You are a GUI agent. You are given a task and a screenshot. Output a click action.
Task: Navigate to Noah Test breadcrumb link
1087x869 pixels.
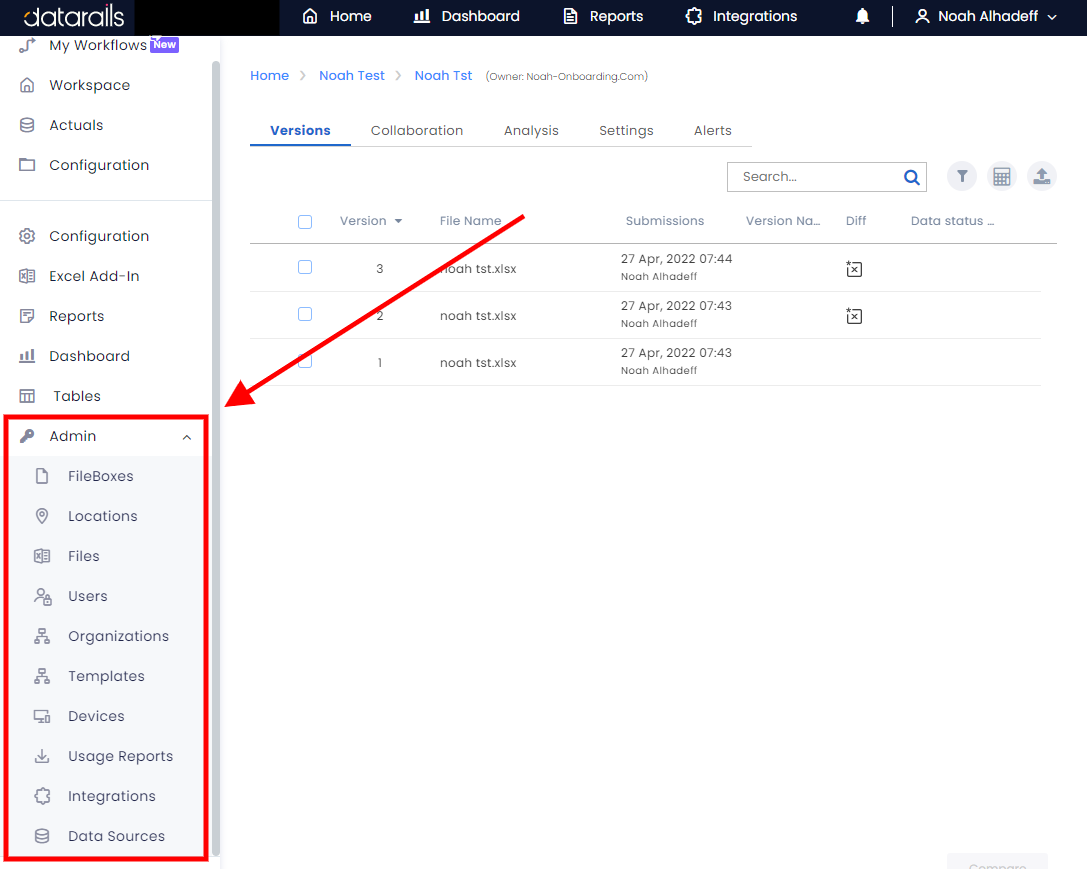(351, 75)
